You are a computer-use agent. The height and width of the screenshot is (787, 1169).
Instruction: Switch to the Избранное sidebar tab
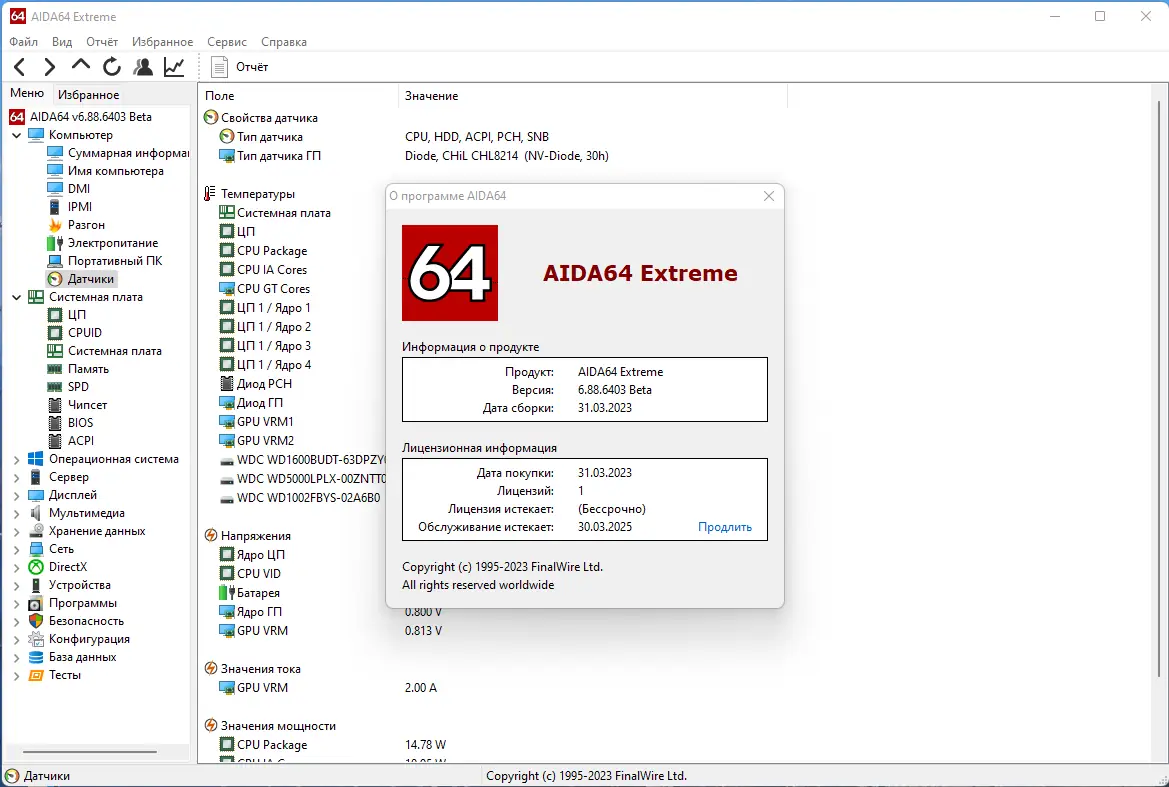pos(88,95)
